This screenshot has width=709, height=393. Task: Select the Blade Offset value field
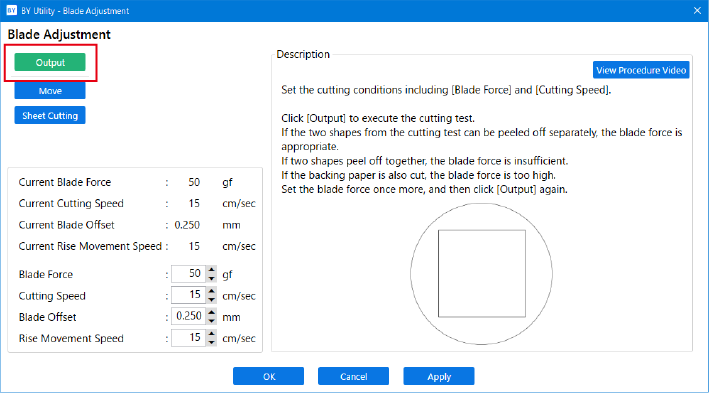189,316
